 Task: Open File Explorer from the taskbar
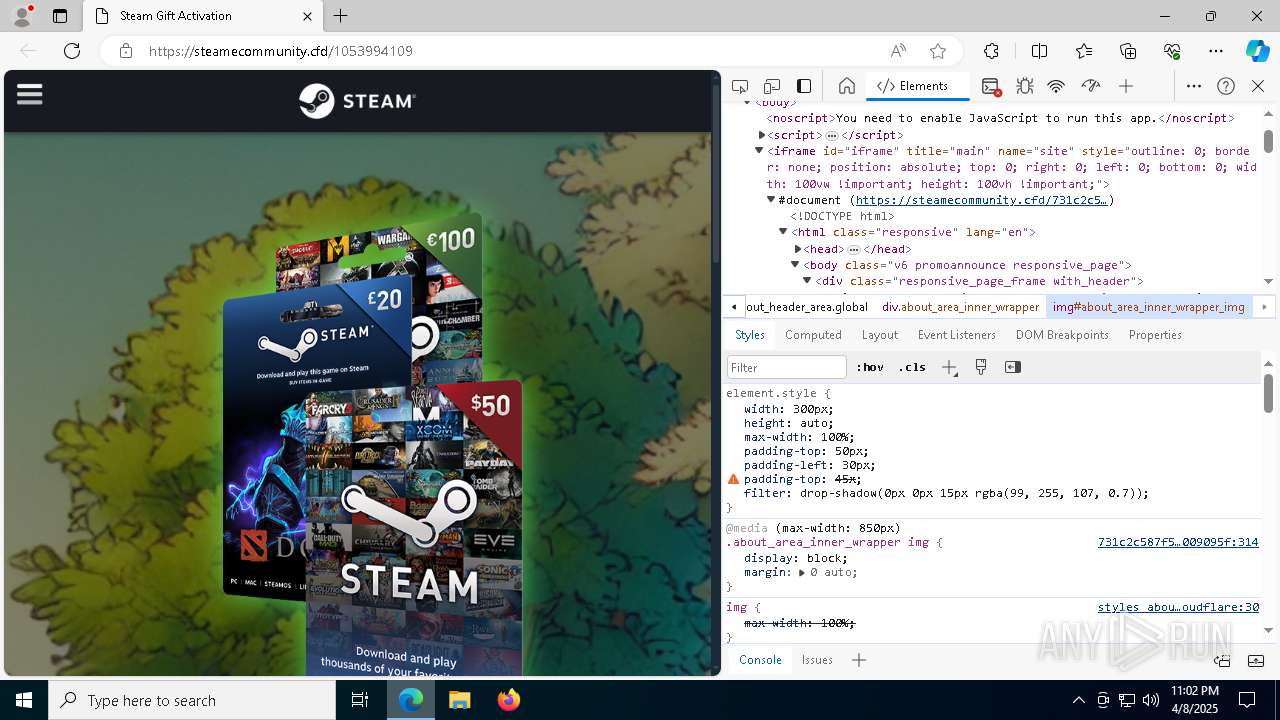(x=459, y=700)
